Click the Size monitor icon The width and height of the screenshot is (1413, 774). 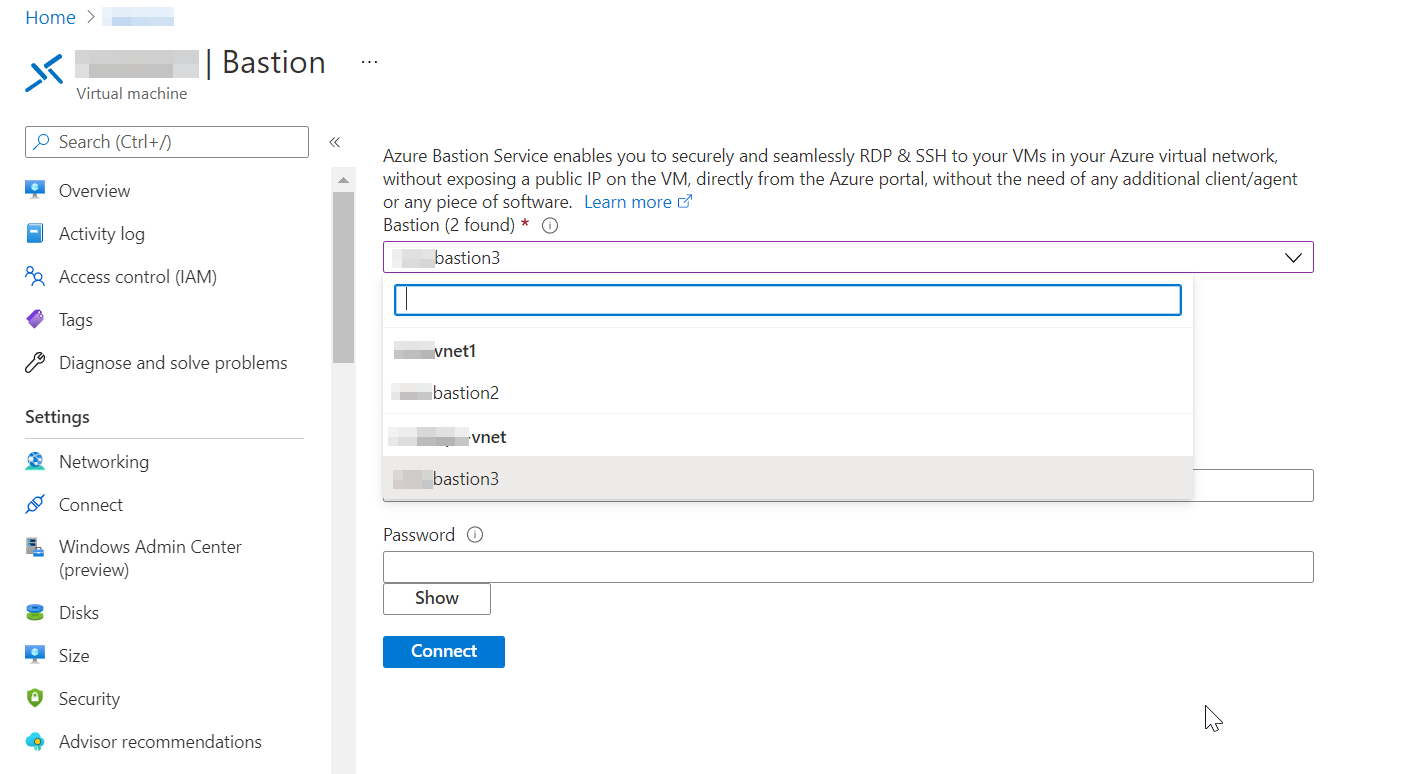tap(35, 655)
